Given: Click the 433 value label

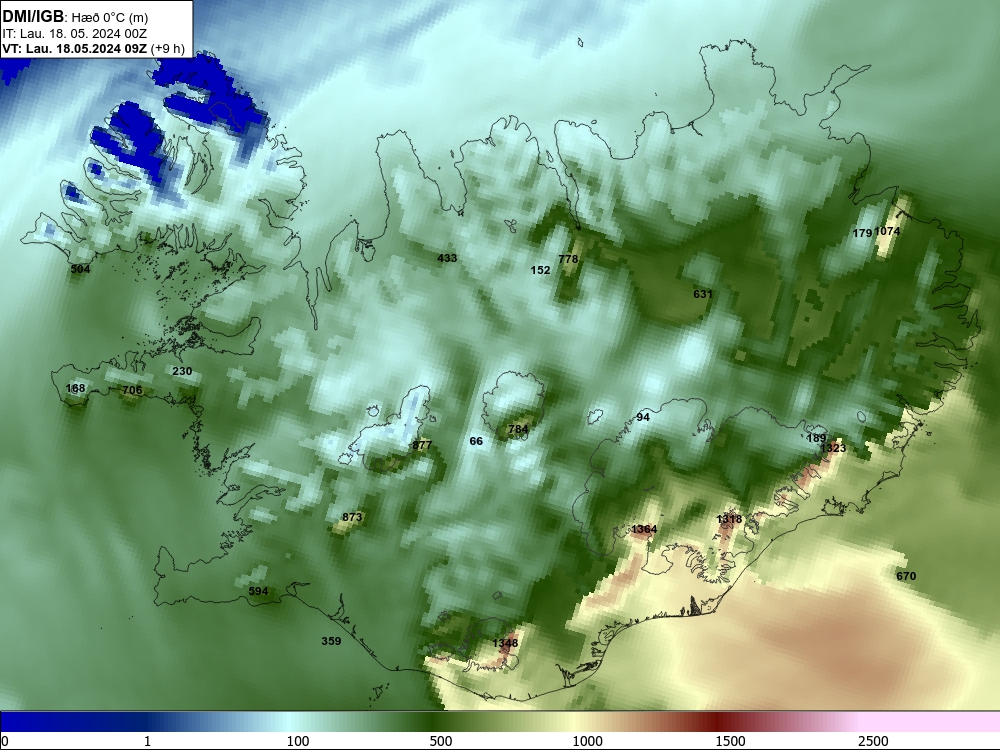Looking at the screenshot, I should point(447,258).
